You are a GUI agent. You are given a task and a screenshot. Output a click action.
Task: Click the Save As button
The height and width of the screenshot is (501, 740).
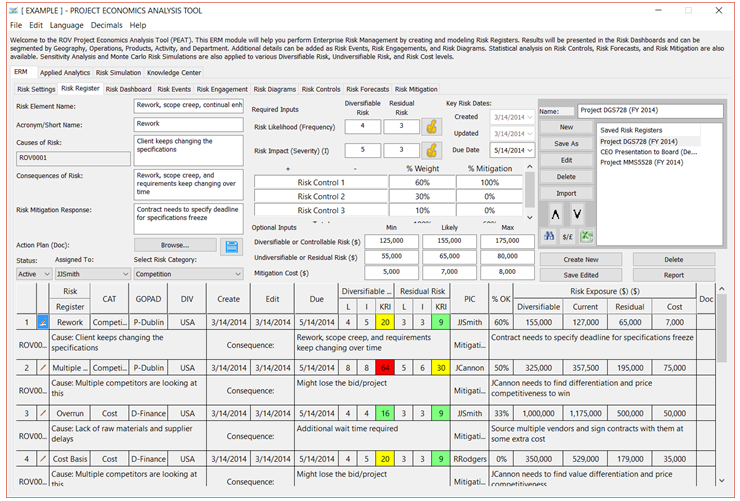pyautogui.click(x=566, y=144)
